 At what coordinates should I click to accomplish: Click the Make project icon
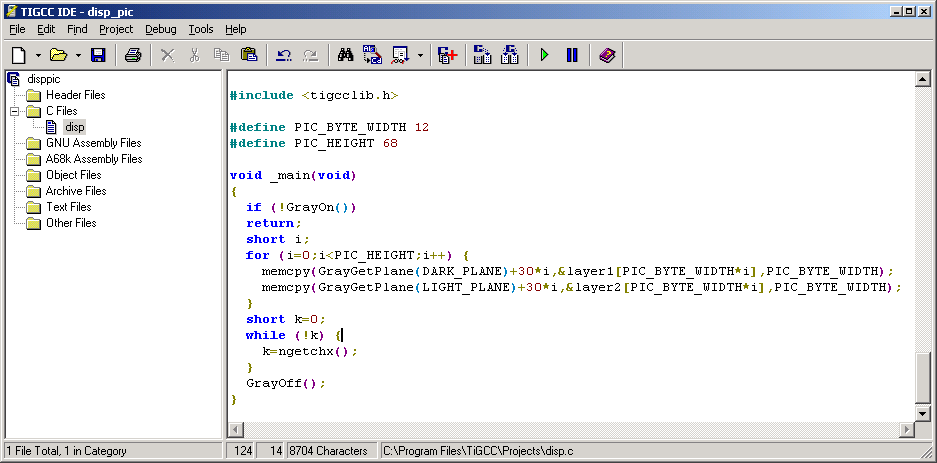[x=509, y=56]
